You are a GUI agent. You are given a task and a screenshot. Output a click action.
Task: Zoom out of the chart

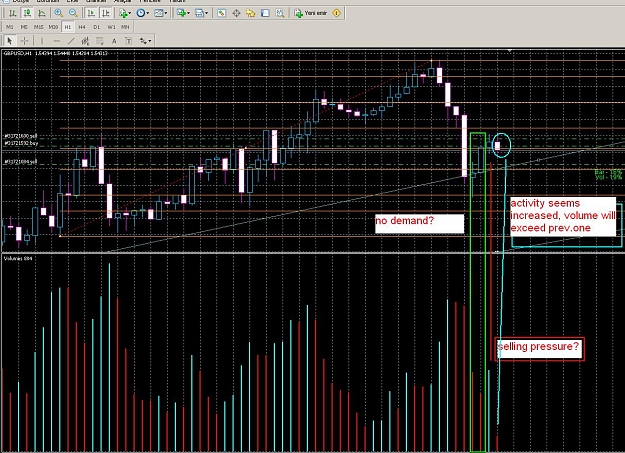[73, 13]
